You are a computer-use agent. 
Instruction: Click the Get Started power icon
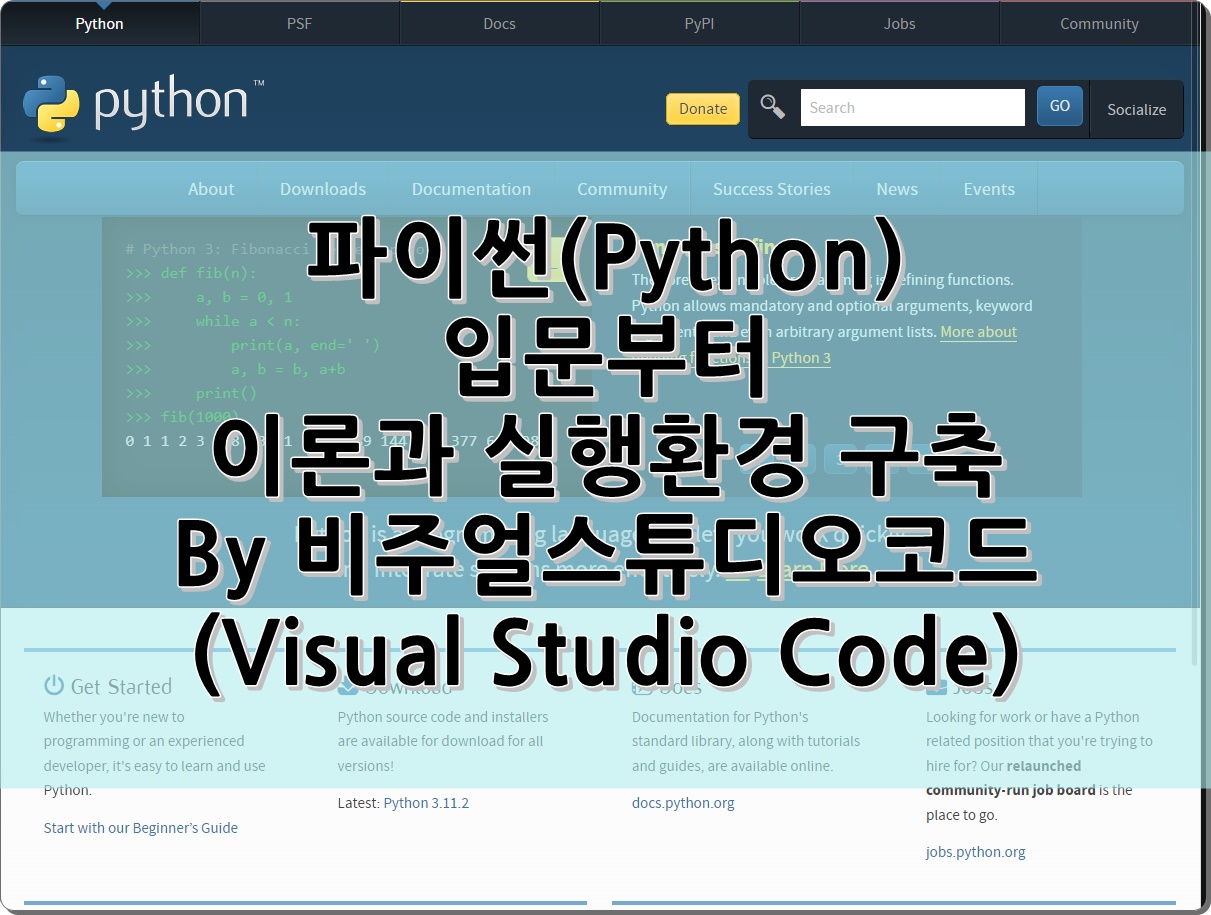54,686
